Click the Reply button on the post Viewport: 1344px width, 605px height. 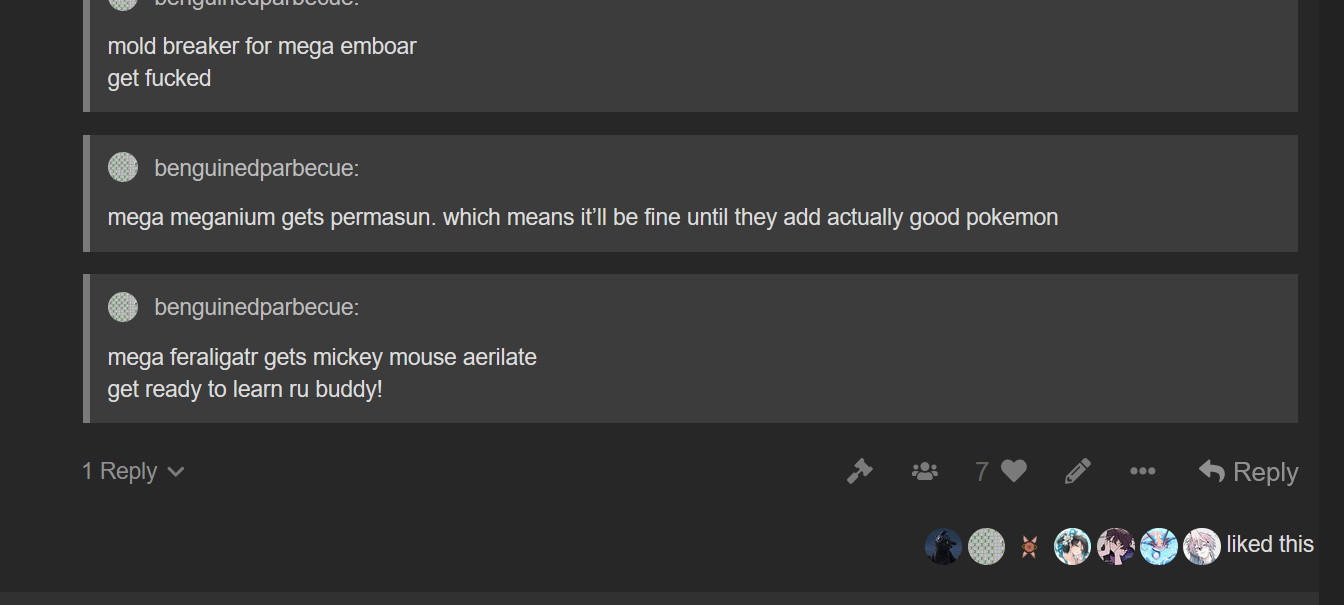coord(1248,472)
